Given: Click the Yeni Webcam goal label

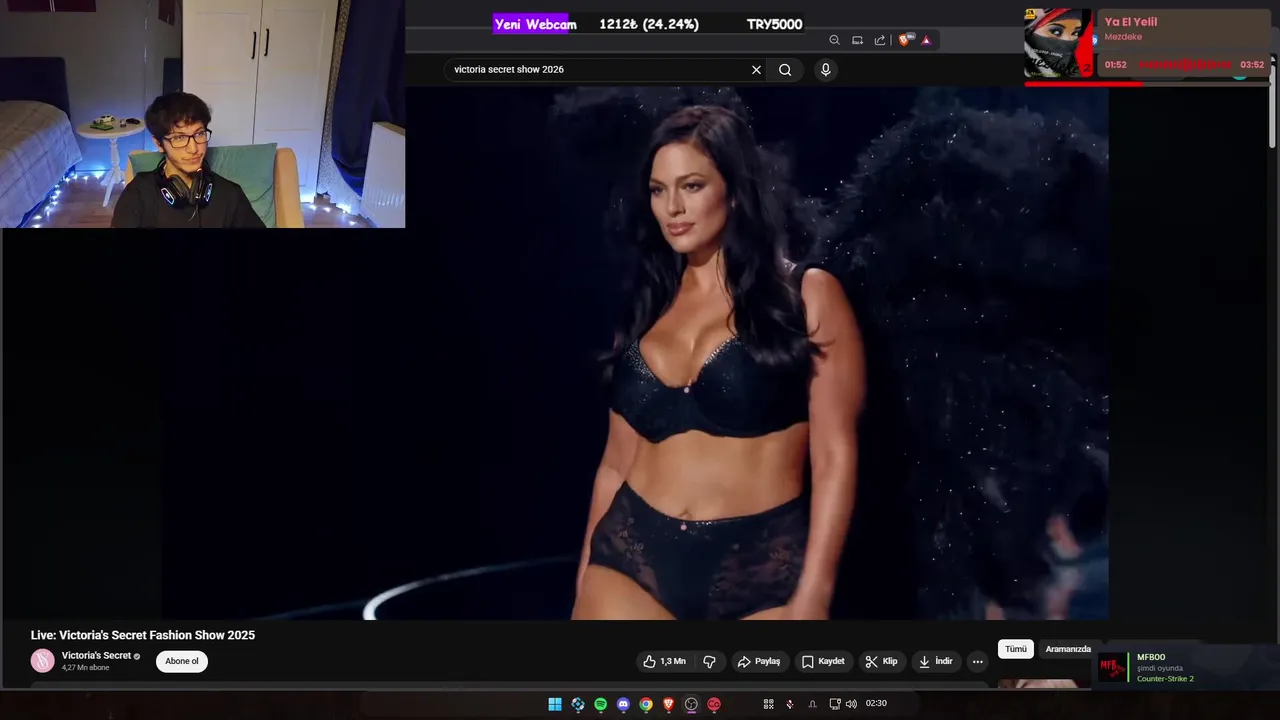Looking at the screenshot, I should pyautogui.click(x=535, y=24).
